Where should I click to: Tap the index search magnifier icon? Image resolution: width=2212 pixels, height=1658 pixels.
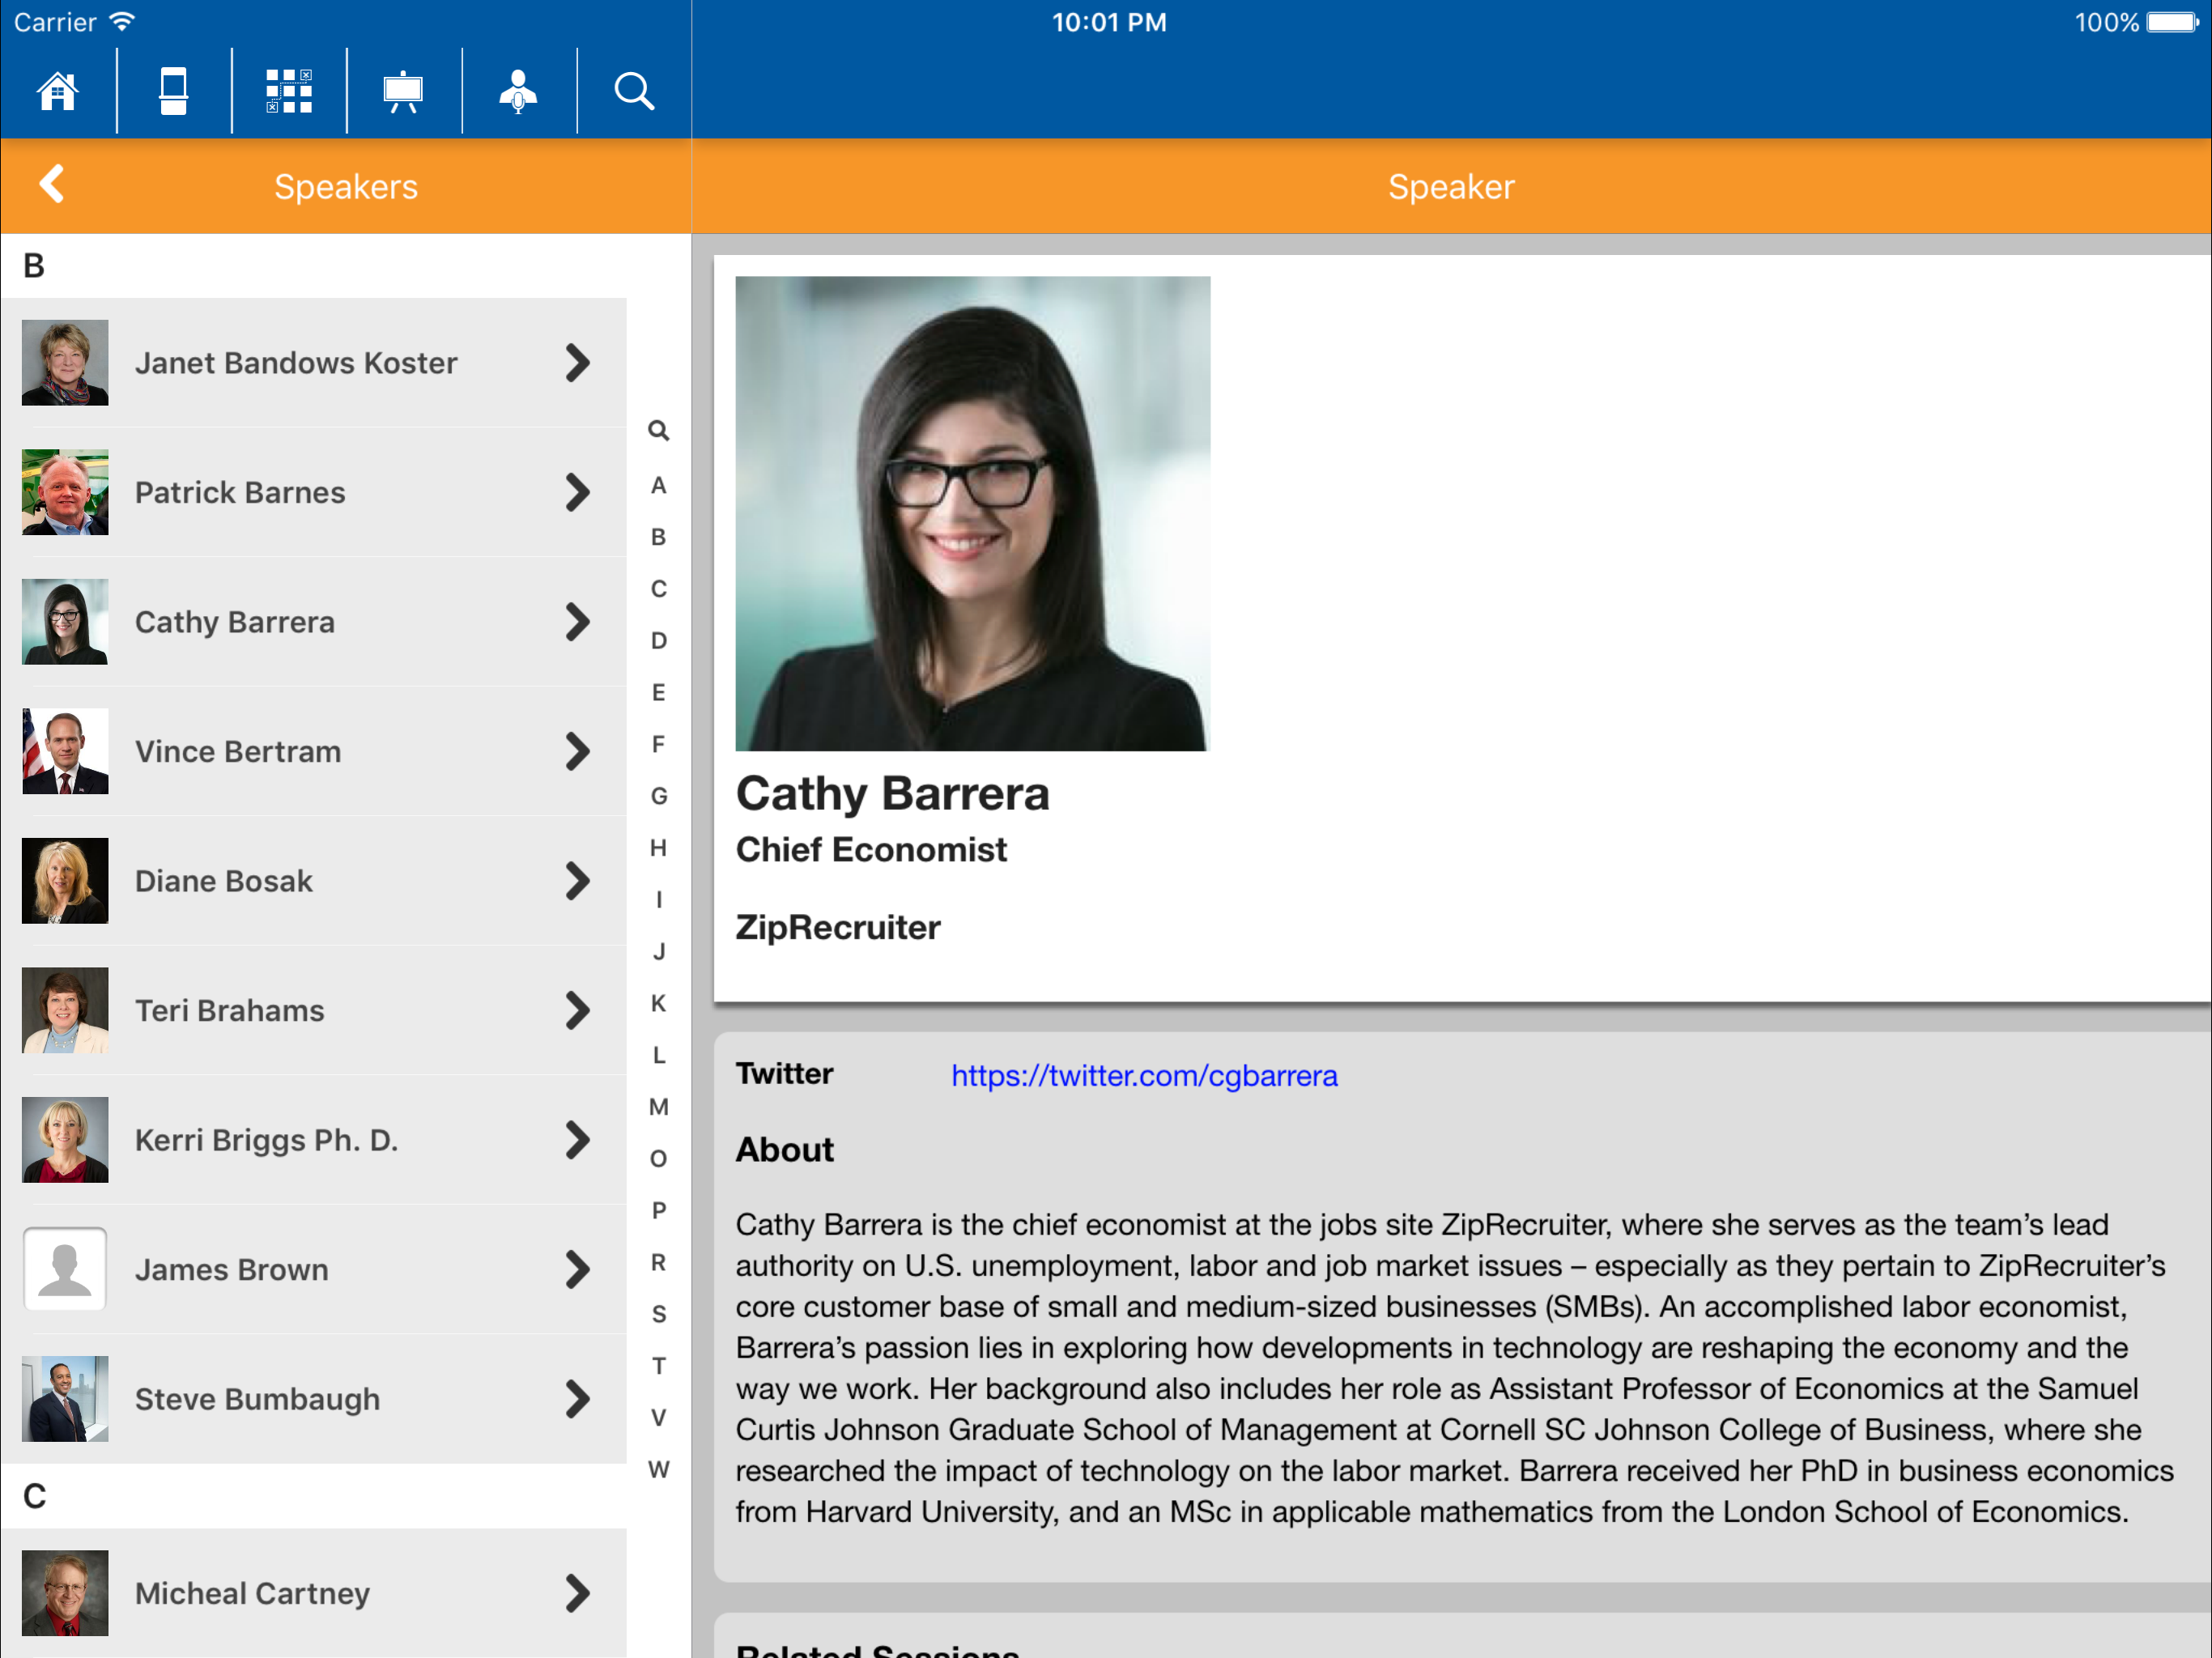pos(658,431)
